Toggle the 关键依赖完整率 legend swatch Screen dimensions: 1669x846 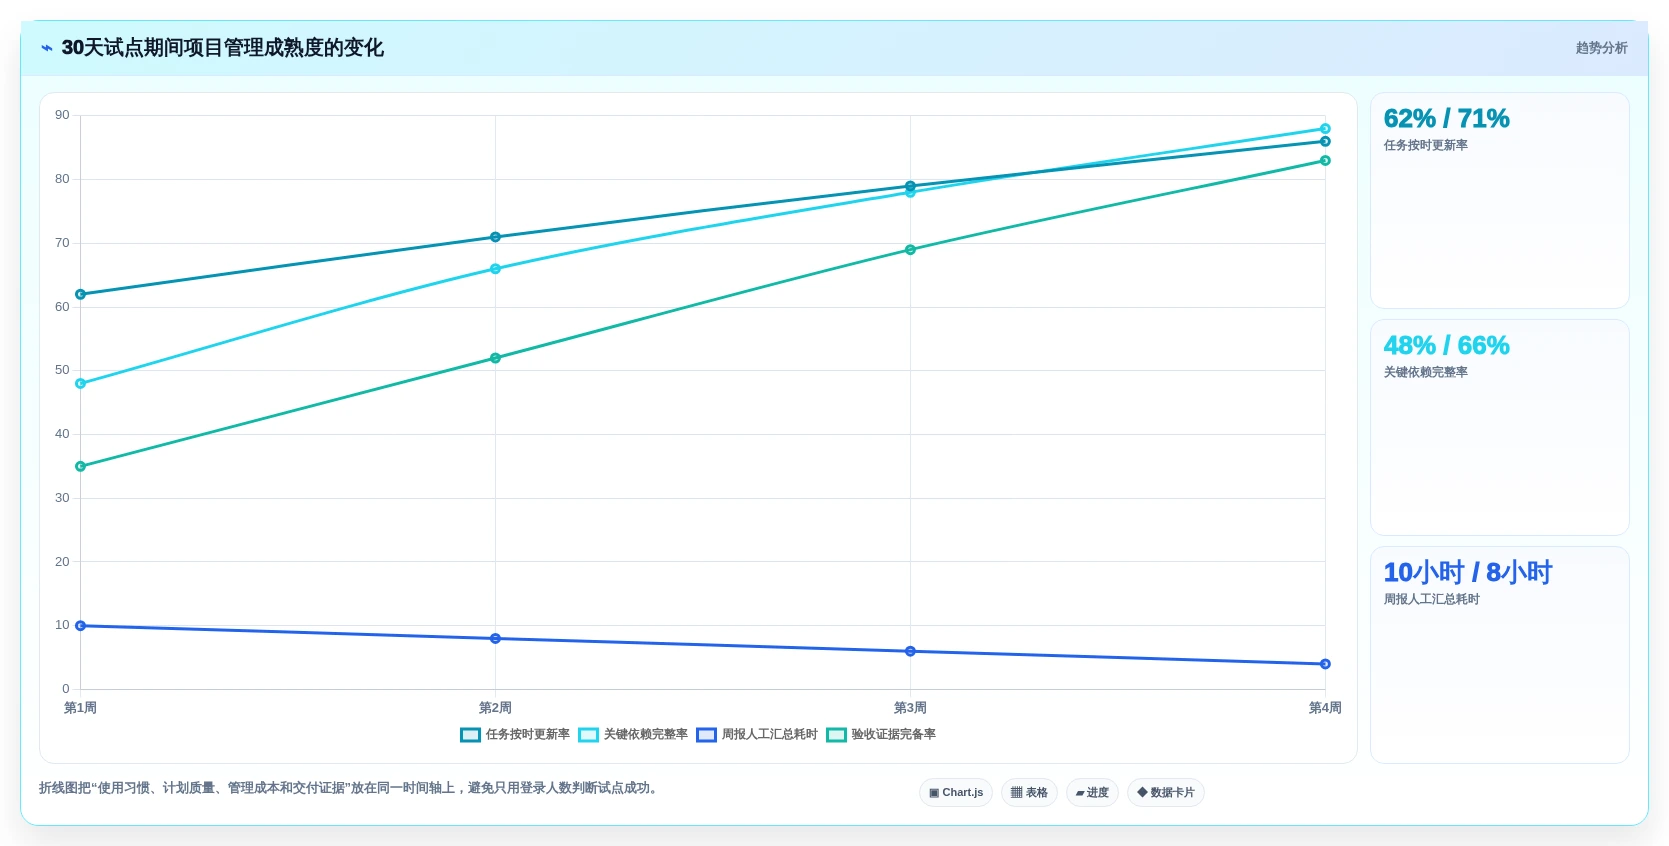[588, 735]
